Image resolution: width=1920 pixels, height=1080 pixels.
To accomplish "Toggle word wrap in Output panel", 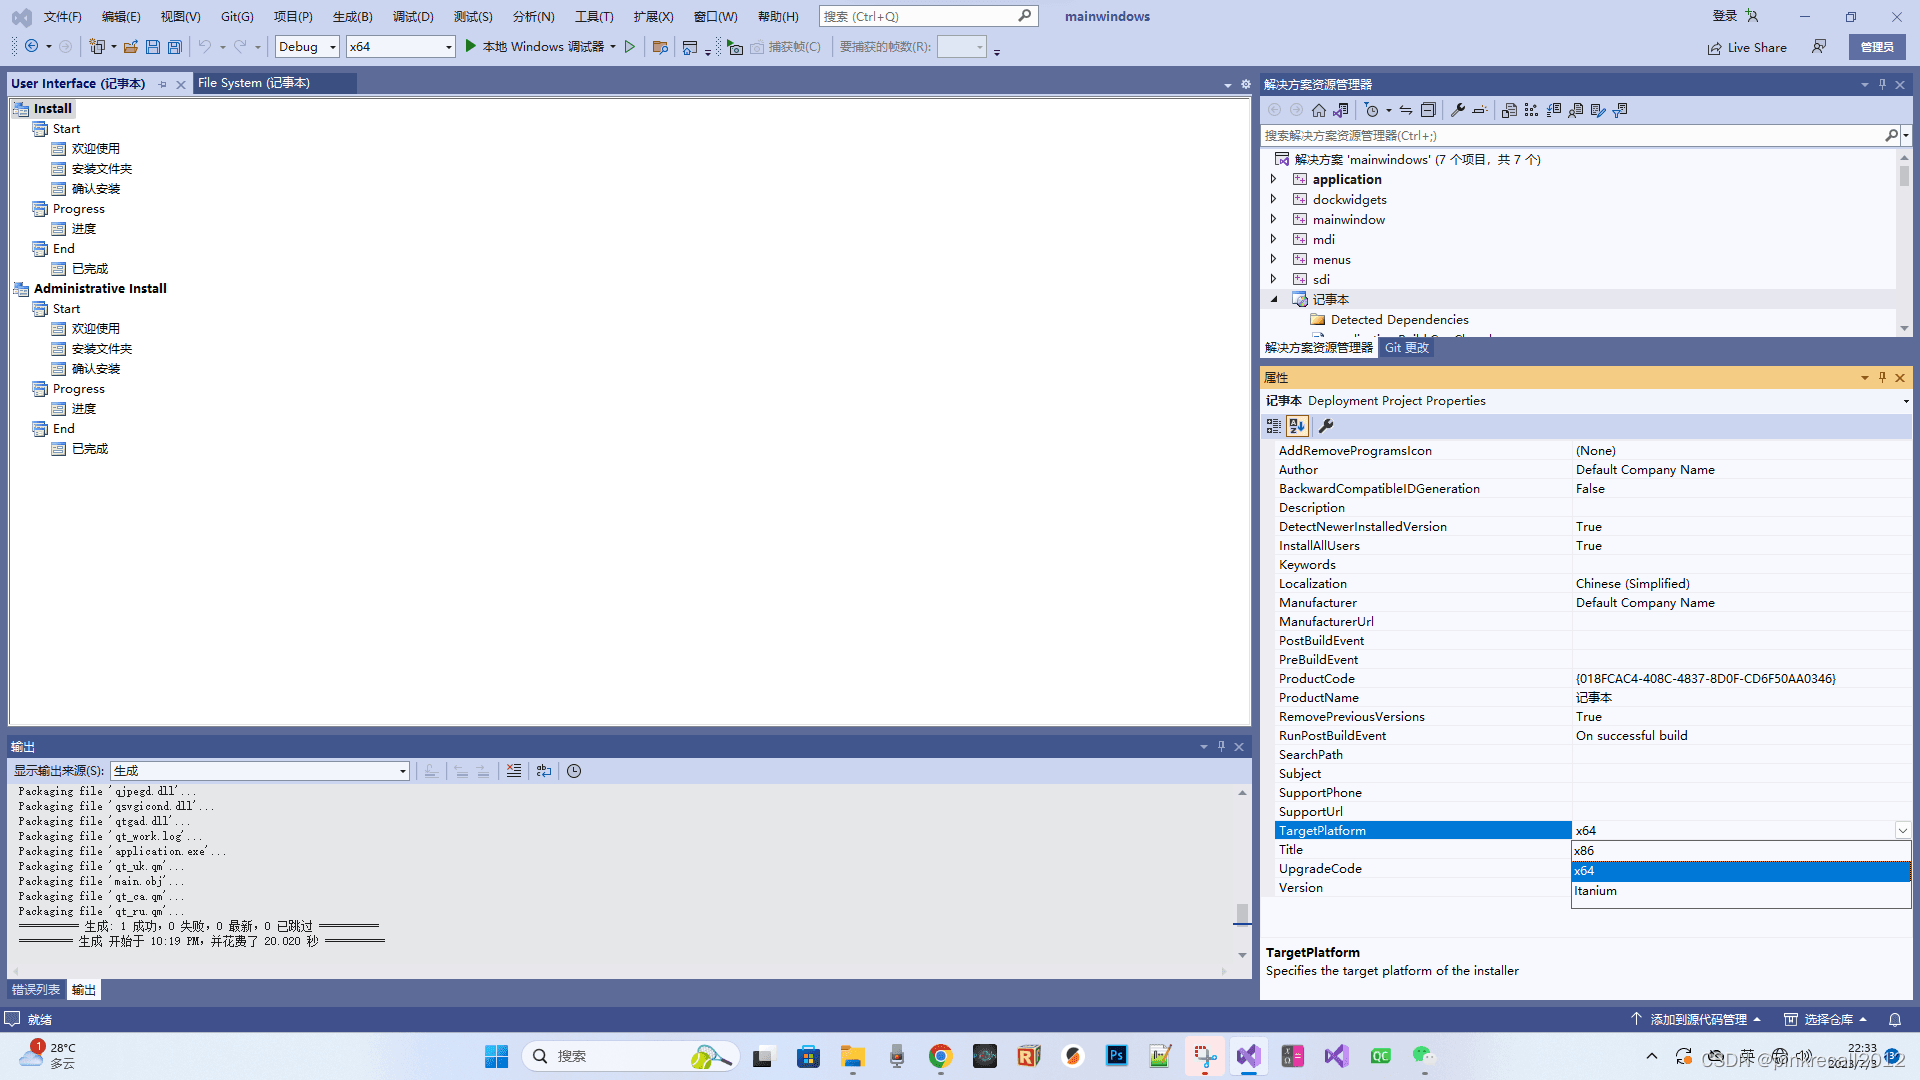I will click(x=544, y=771).
